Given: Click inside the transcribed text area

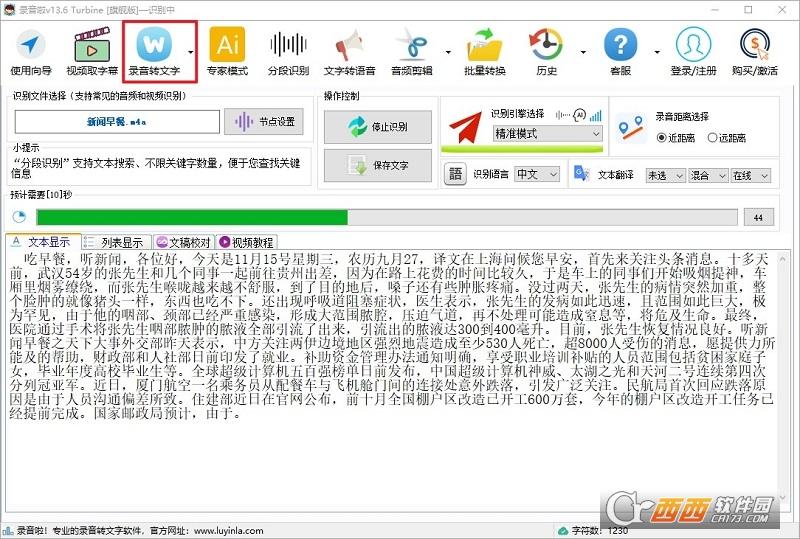Looking at the screenshot, I should pos(392,380).
